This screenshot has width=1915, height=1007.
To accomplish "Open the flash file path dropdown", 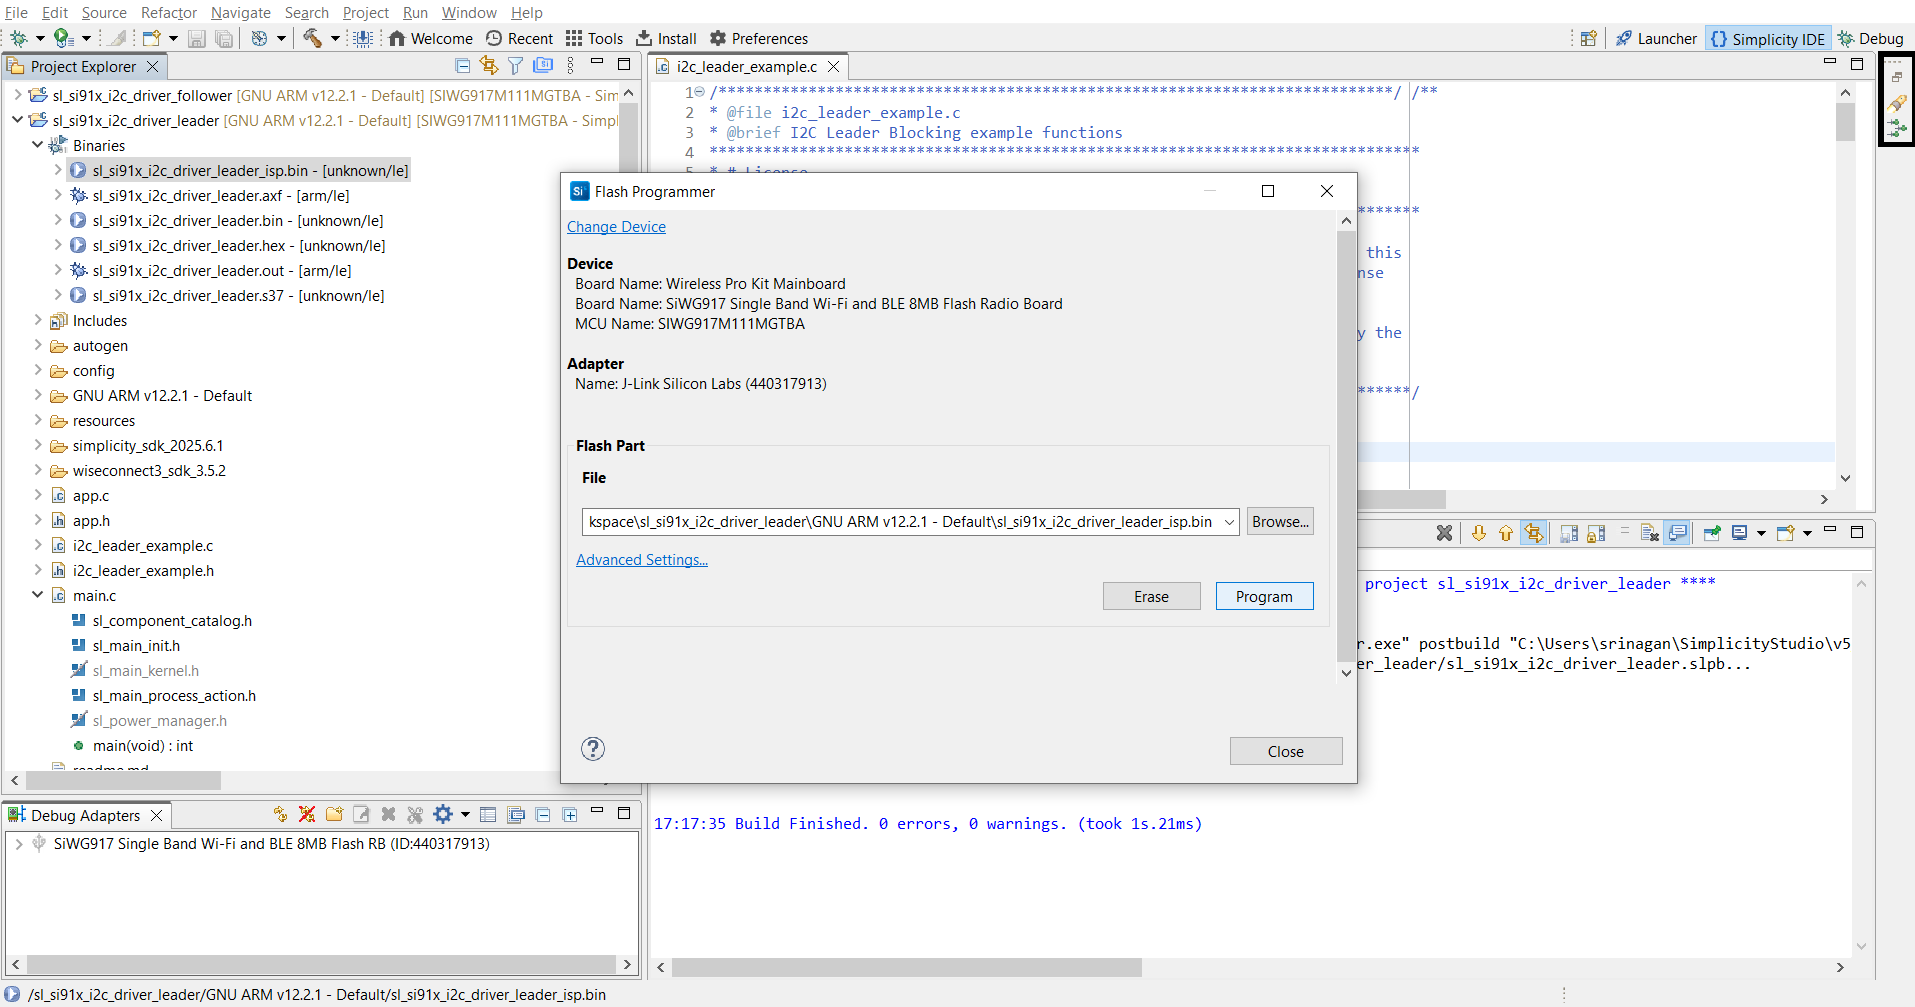I will point(1230,521).
